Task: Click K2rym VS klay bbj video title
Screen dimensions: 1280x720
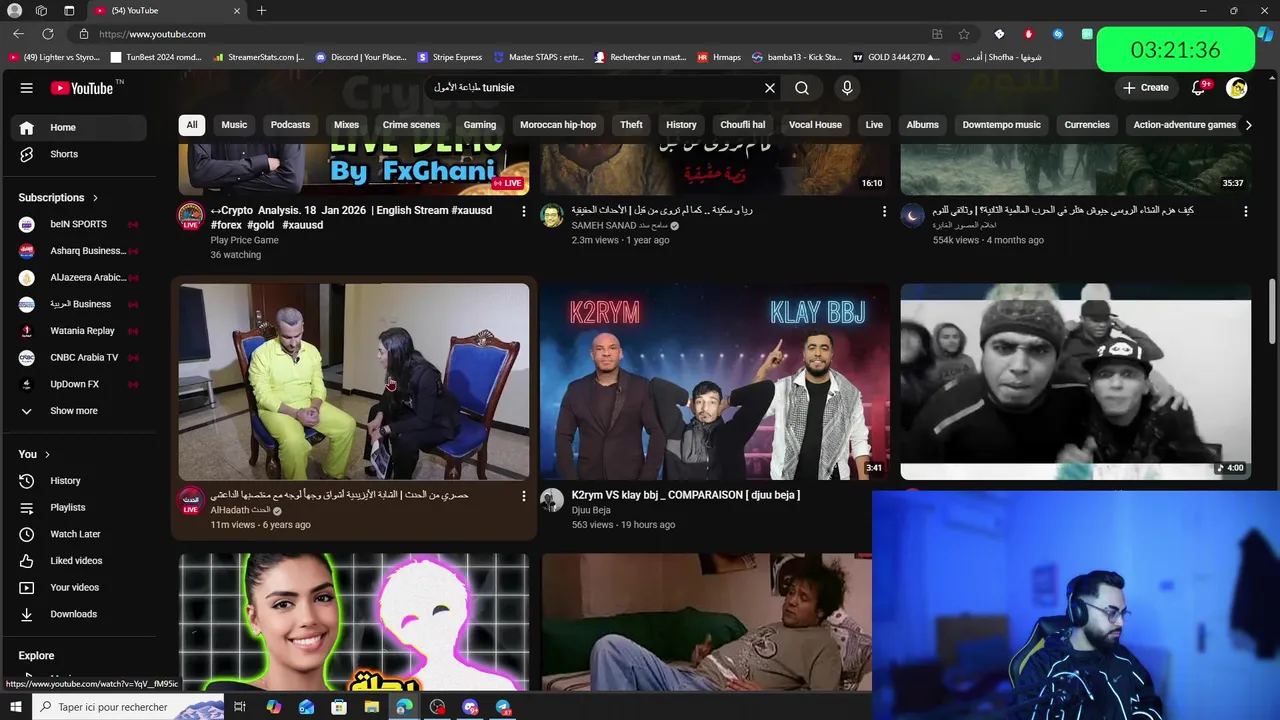Action: pyautogui.click(x=685, y=495)
